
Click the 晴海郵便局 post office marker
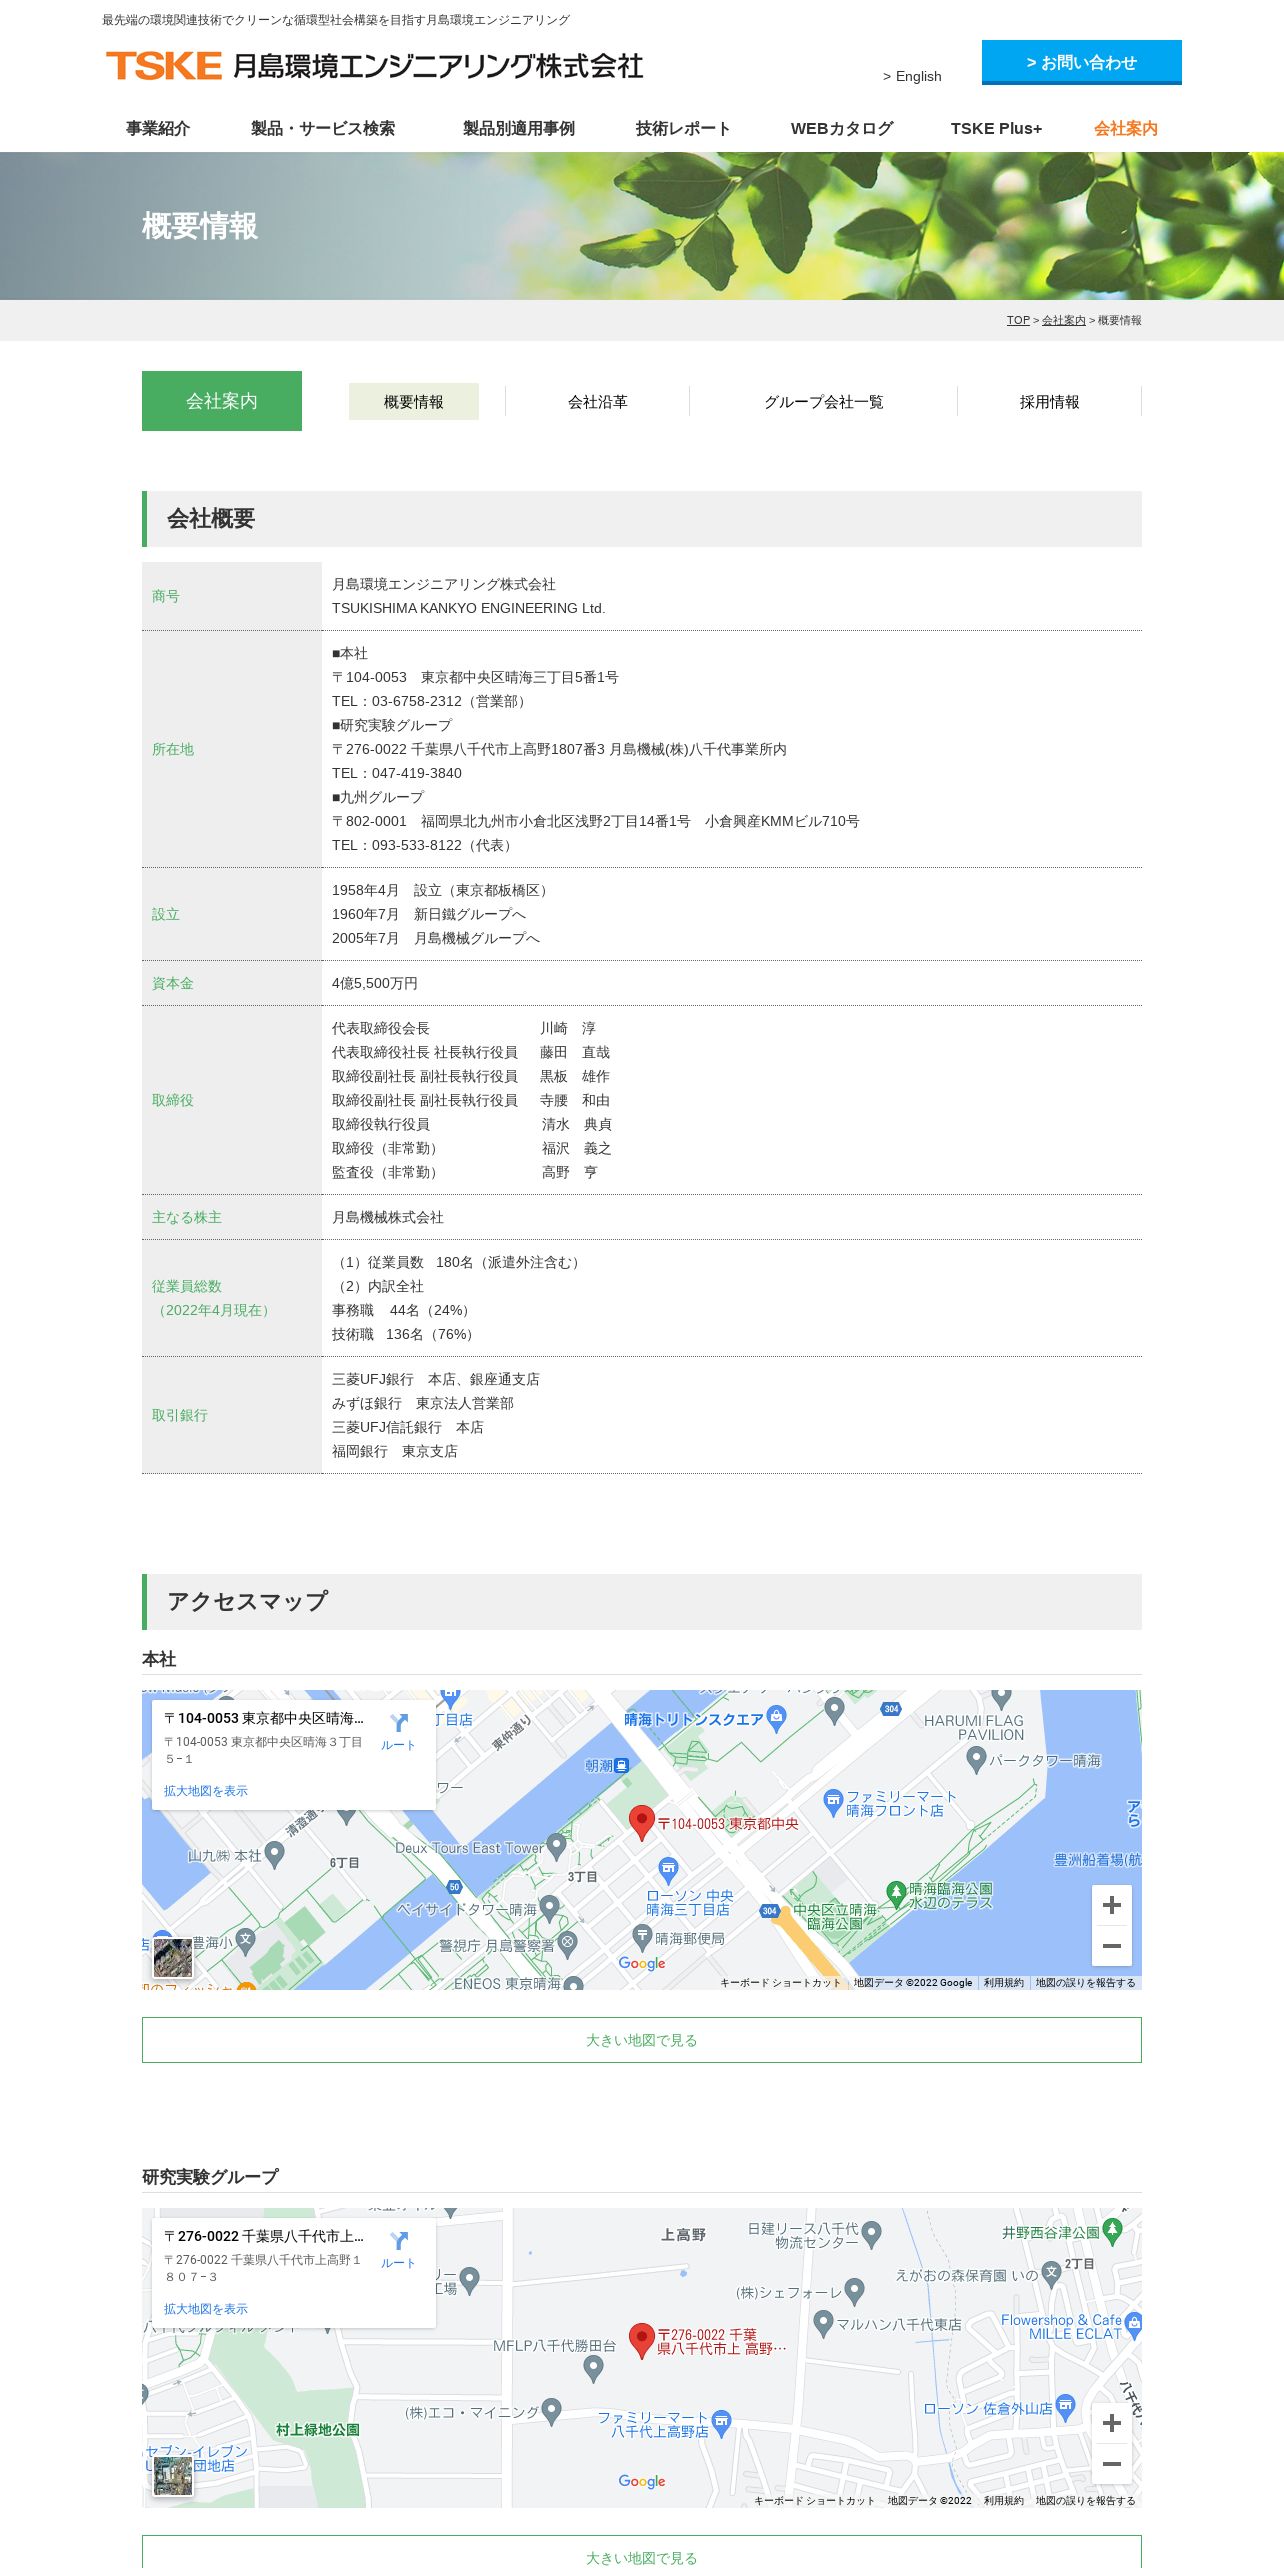tap(643, 1938)
